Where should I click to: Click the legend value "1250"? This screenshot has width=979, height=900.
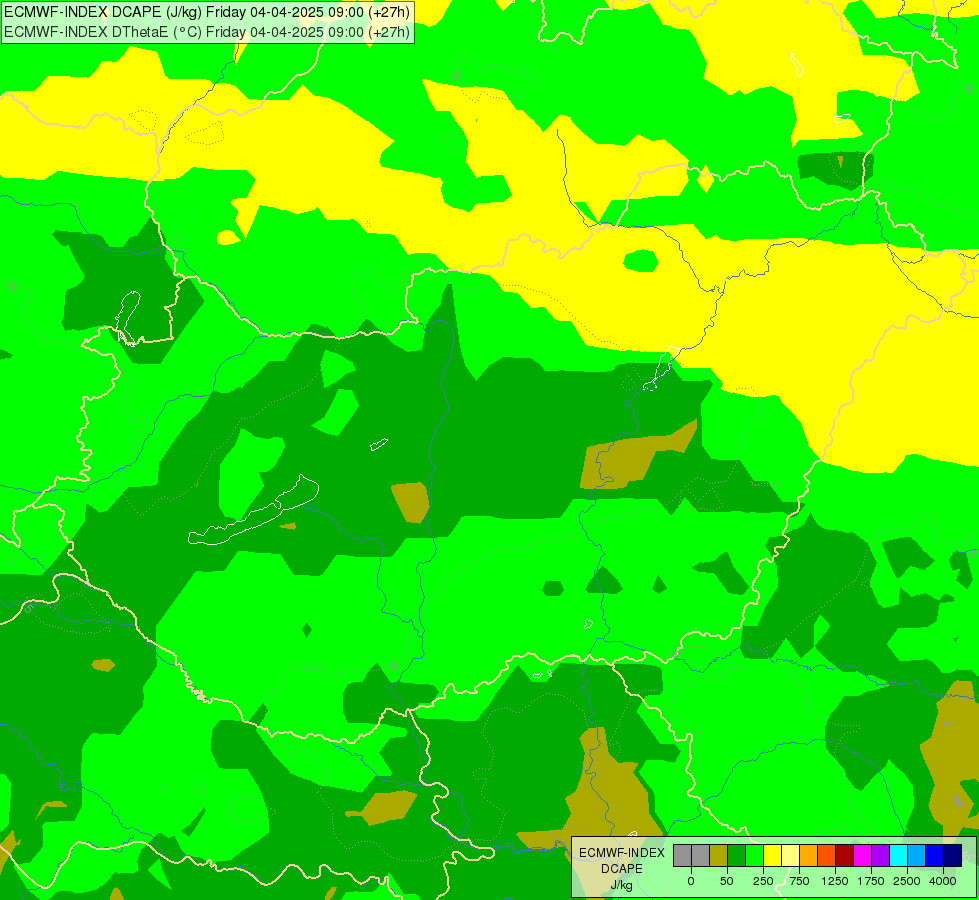(x=835, y=881)
